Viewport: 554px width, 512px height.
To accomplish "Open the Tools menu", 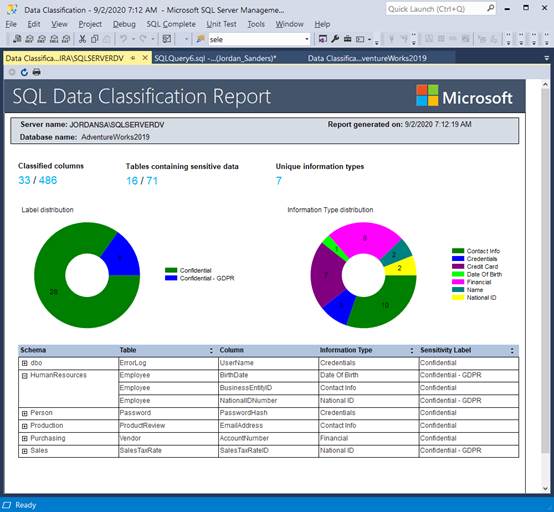I will pyautogui.click(x=256, y=24).
